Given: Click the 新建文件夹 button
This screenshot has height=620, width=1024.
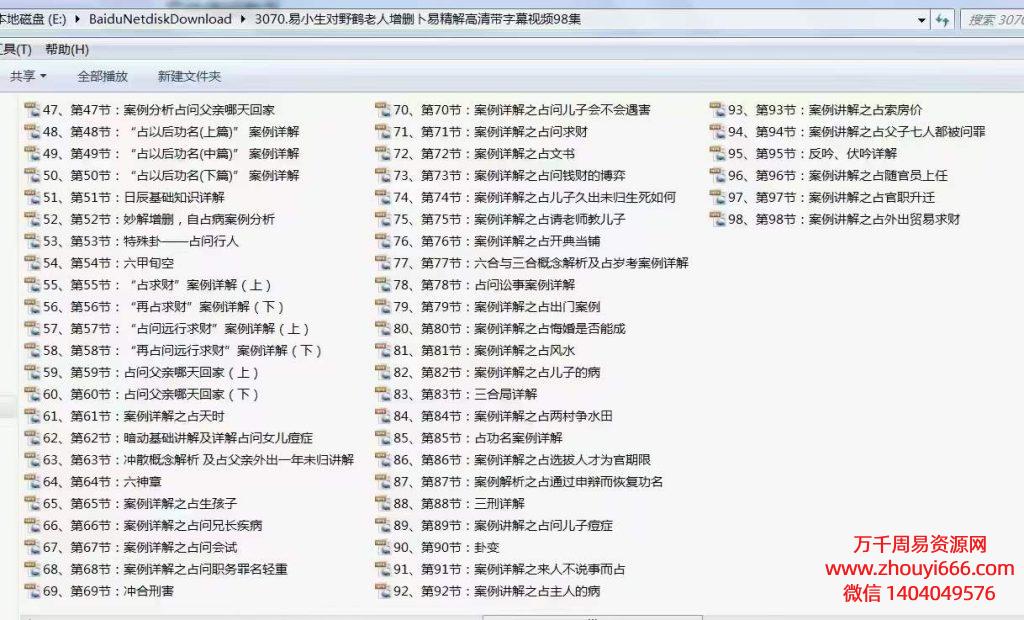Looking at the screenshot, I should coord(189,76).
